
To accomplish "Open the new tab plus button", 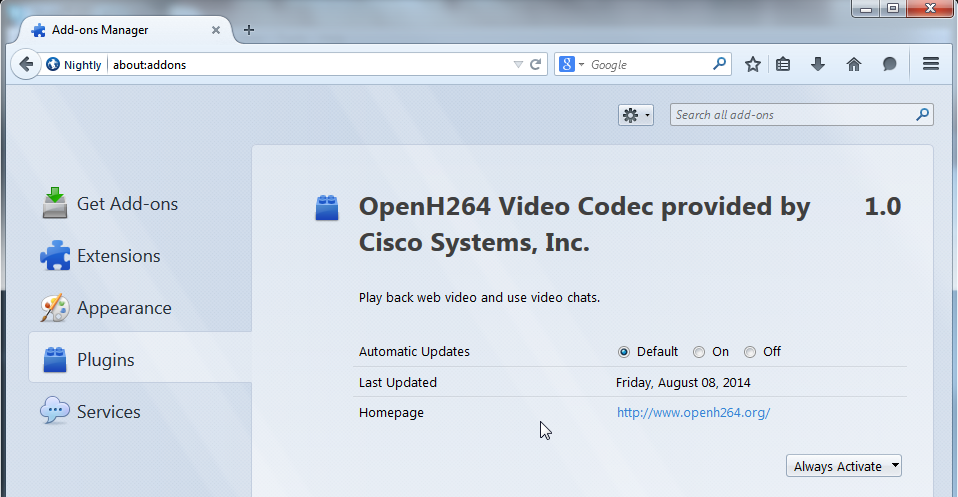I will tap(249, 29).
